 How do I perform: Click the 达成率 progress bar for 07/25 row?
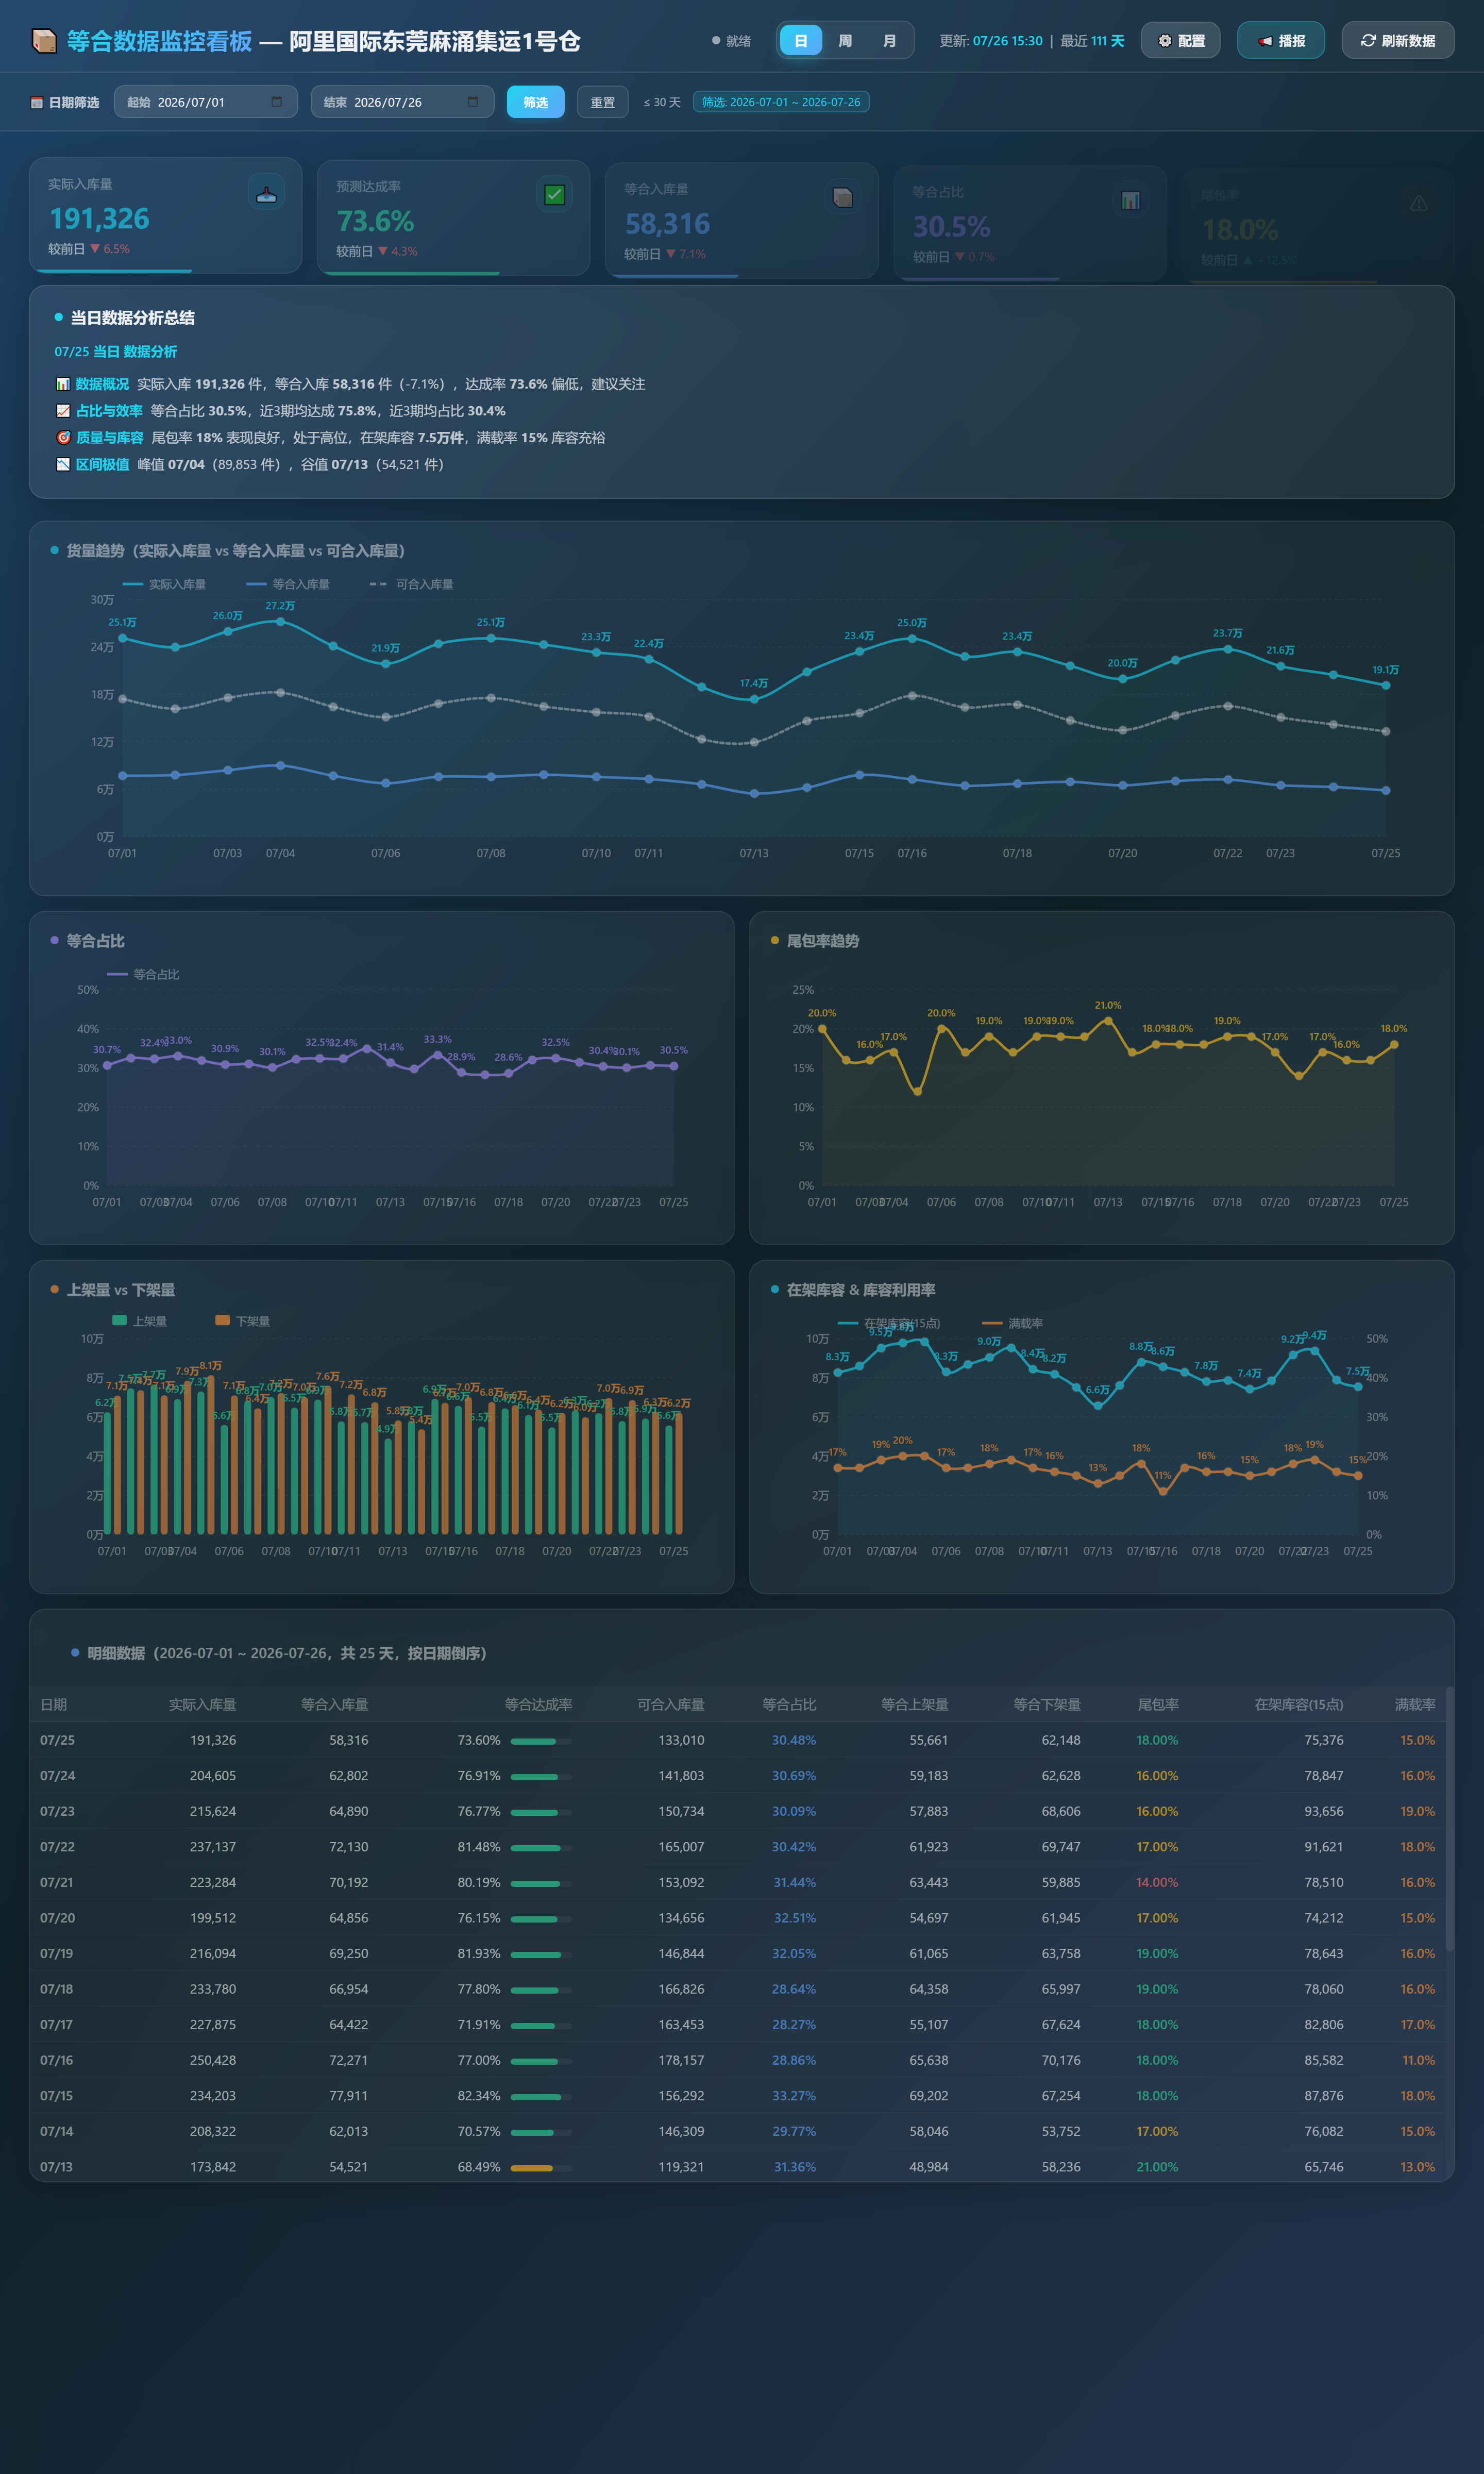tap(541, 1741)
